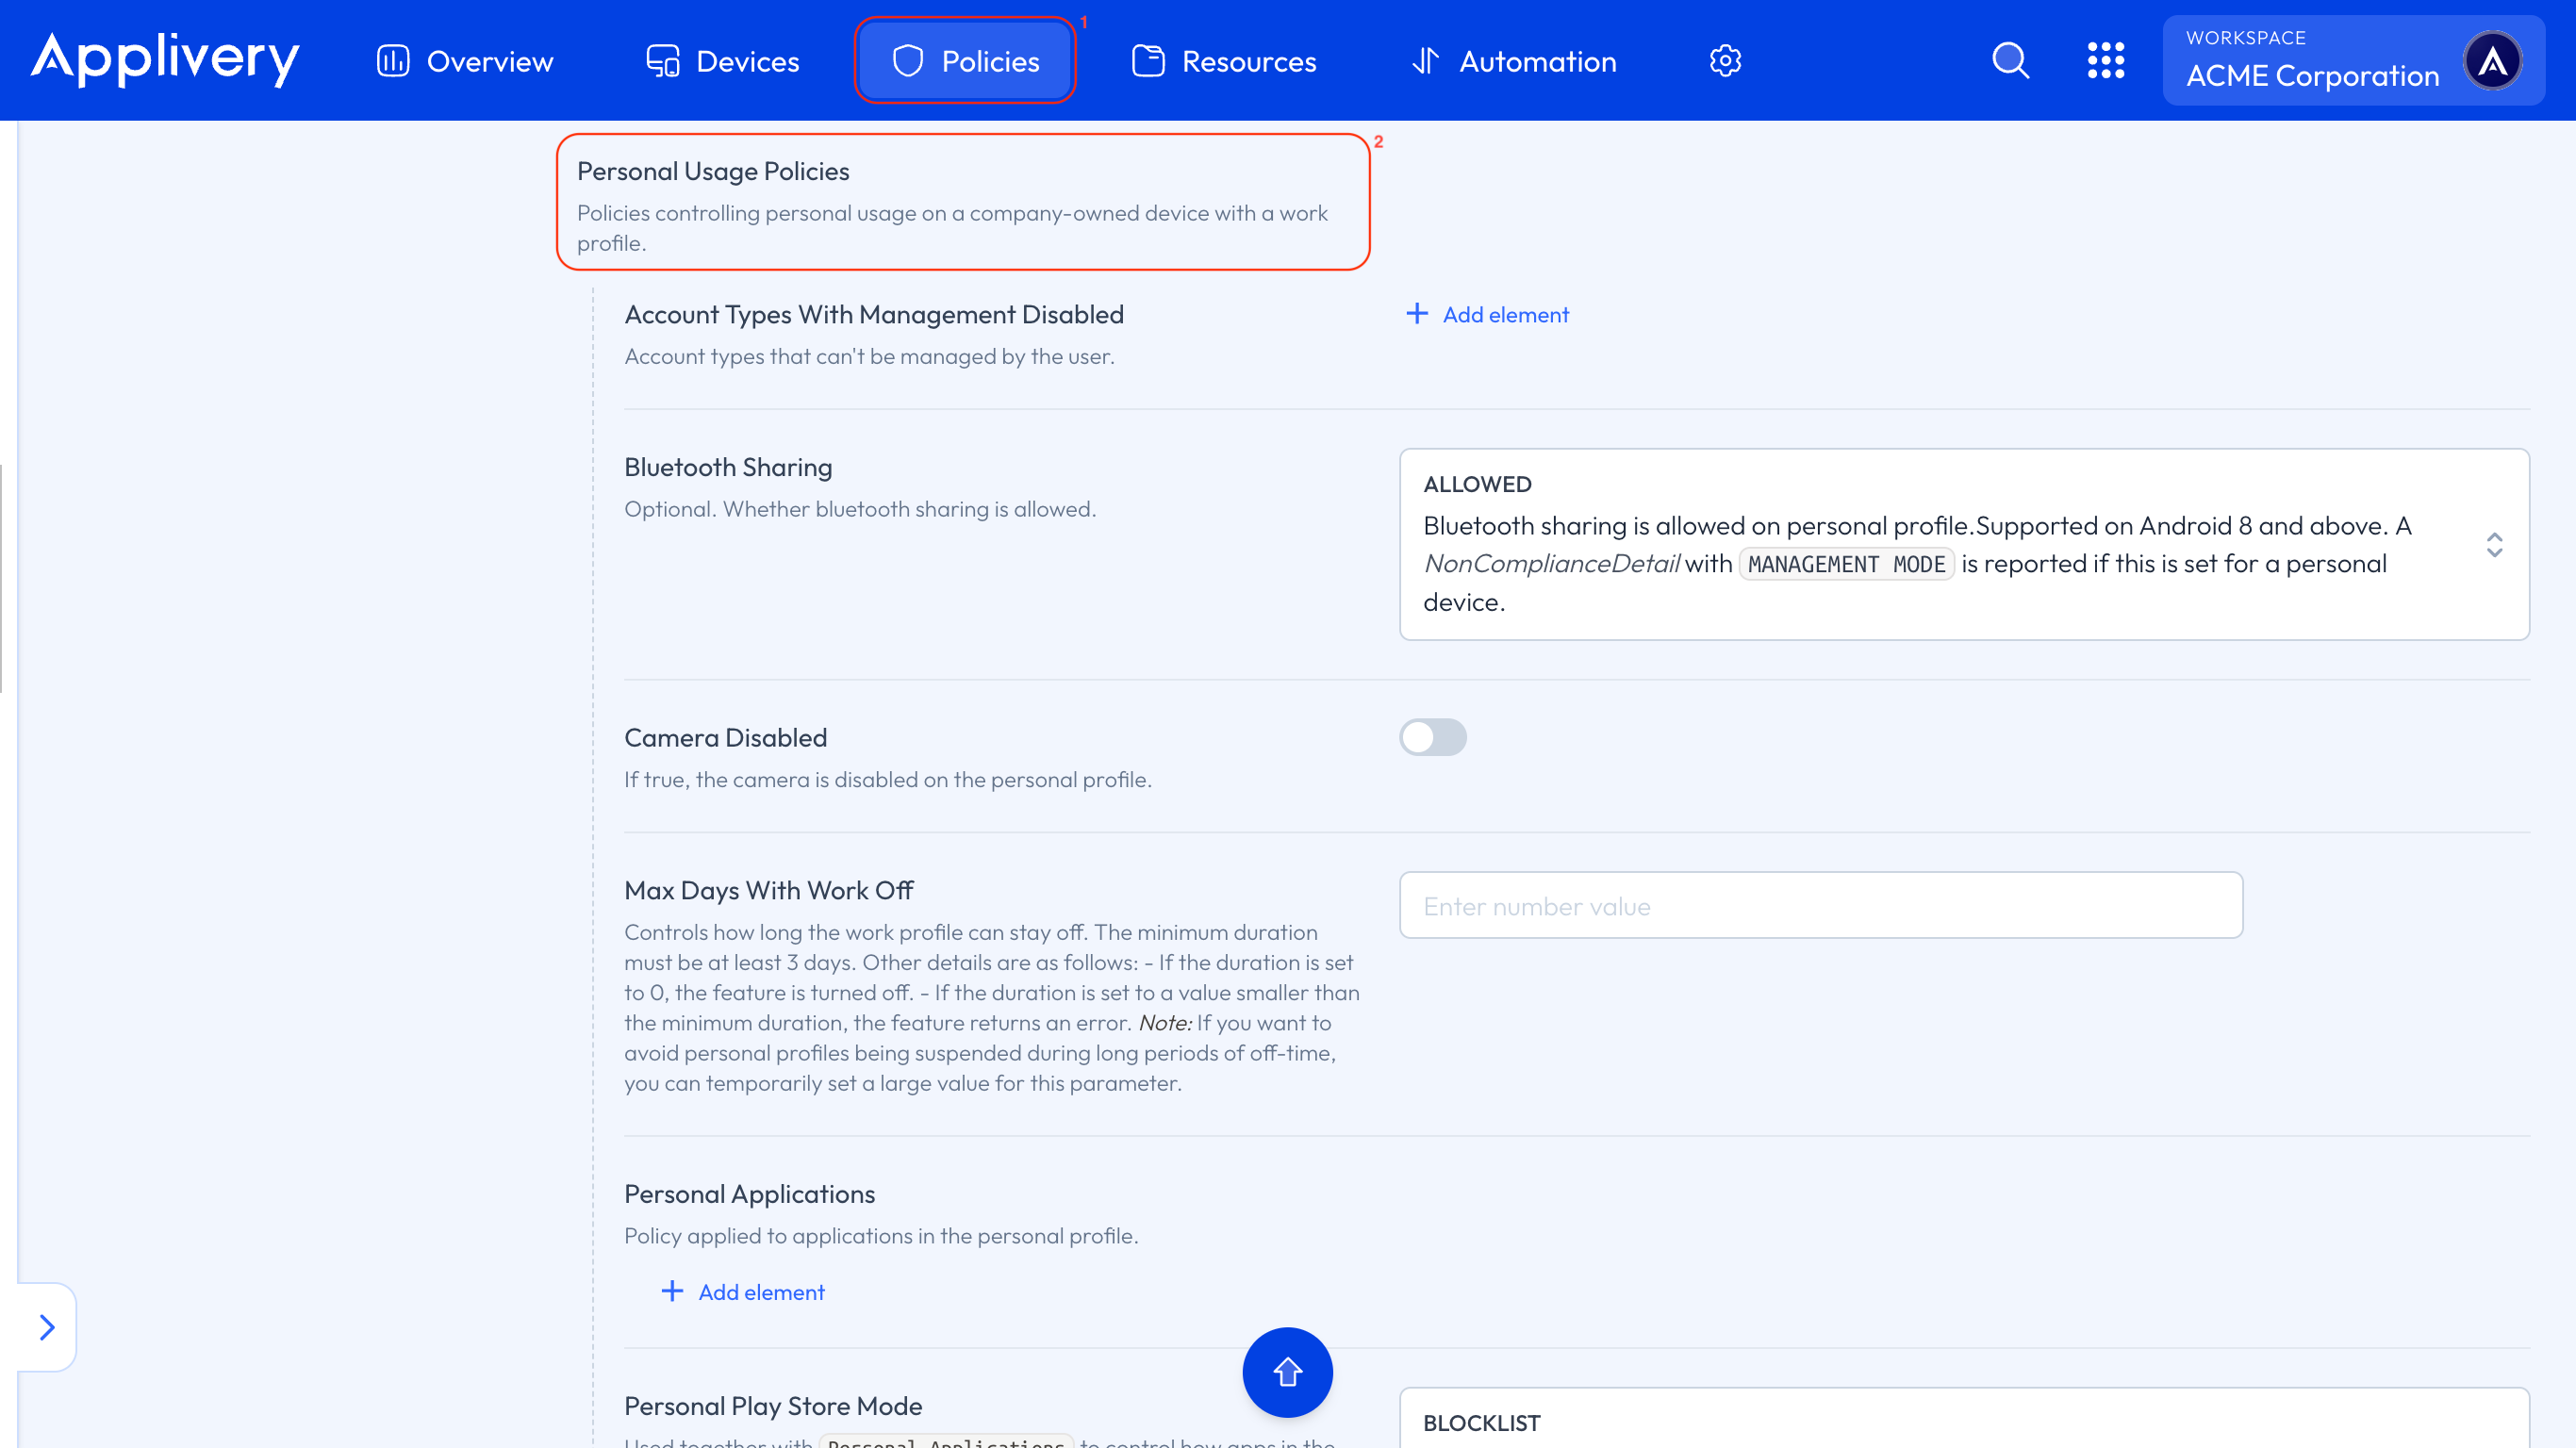The height and width of the screenshot is (1448, 2576).
Task: Focus the Max Days With Work Off field
Action: [x=1820, y=905]
